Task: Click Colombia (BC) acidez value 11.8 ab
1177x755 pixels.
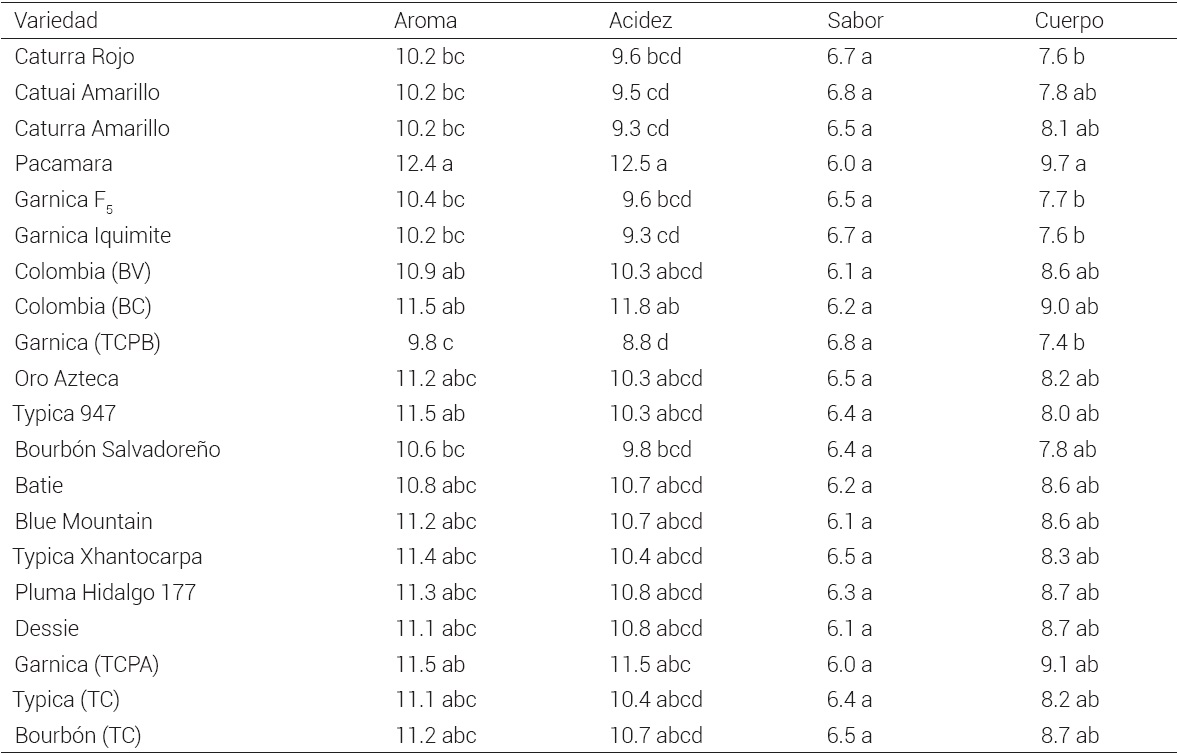Action: (646, 307)
